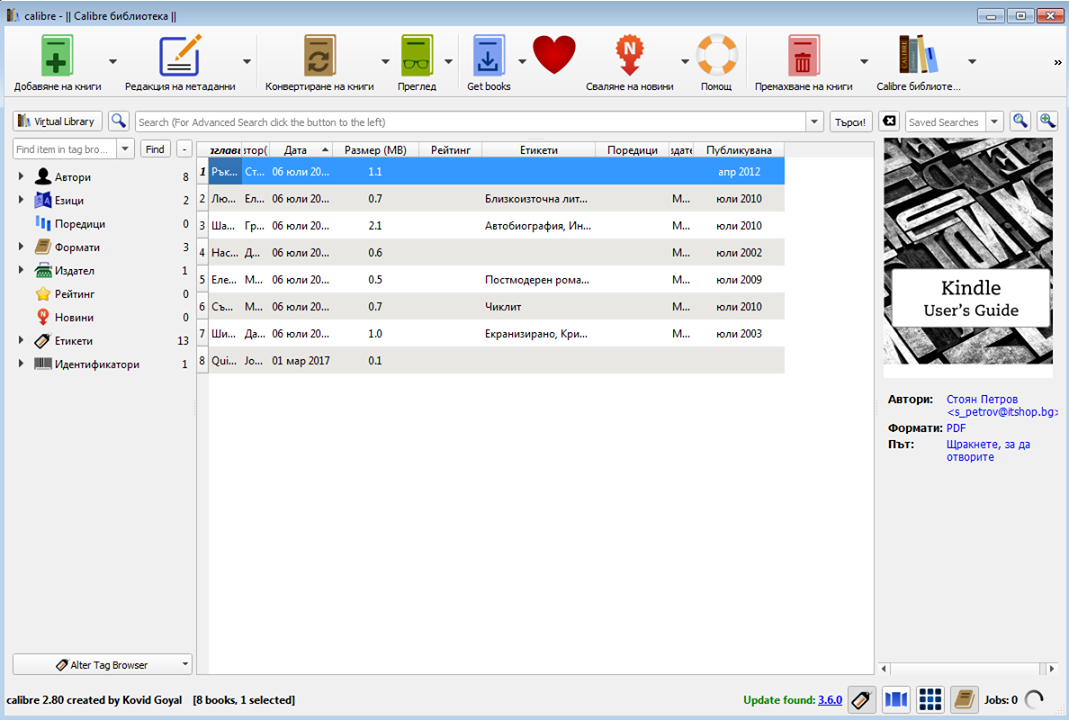Expand the Етикети tree category
Screen dimensions: 1069x720
point(21,340)
